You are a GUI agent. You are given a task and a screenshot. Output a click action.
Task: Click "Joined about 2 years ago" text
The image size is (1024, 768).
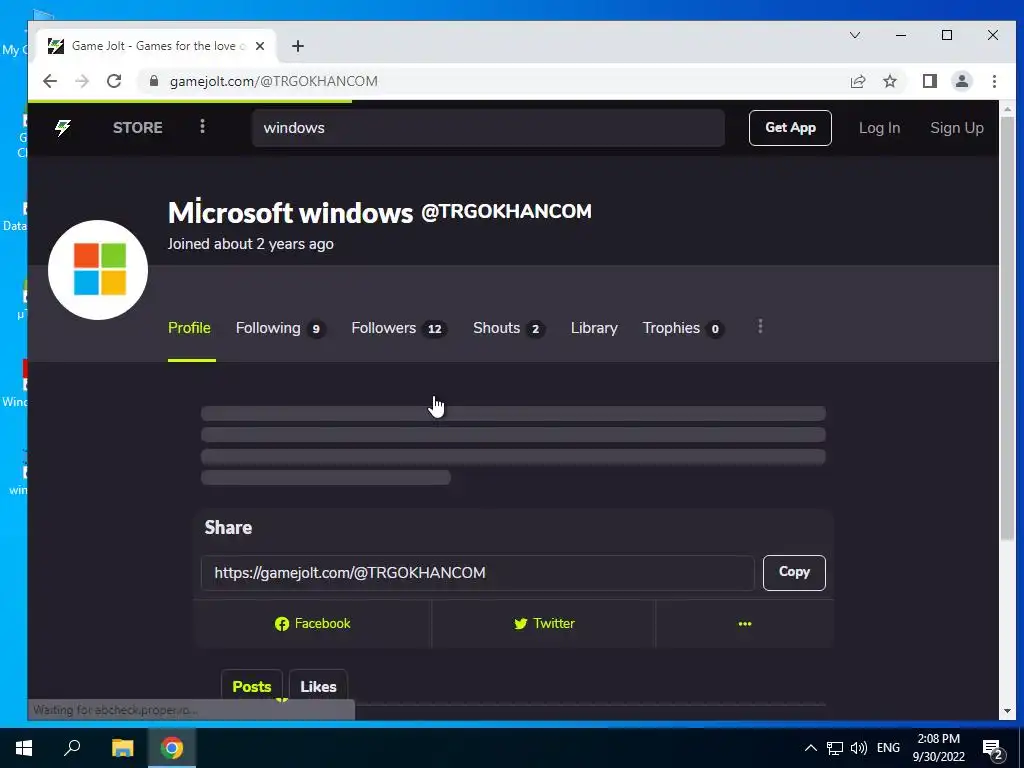[x=251, y=244]
